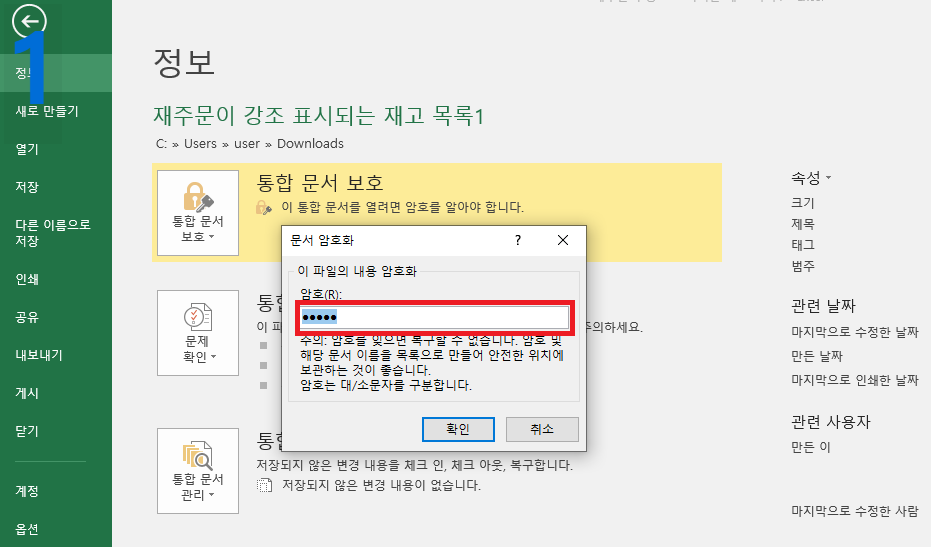Choose 다른 이름으로 저장 in sidebar
Screen dimensions: 931x547
click(x=53, y=233)
